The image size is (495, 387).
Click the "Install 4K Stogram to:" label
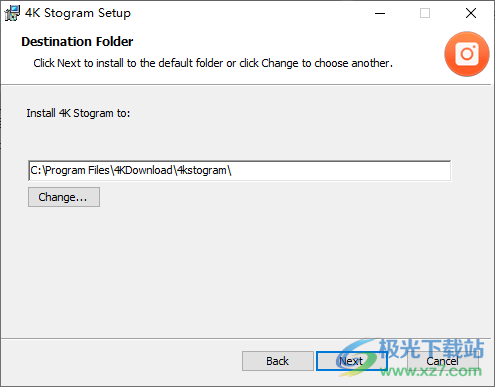[78, 113]
